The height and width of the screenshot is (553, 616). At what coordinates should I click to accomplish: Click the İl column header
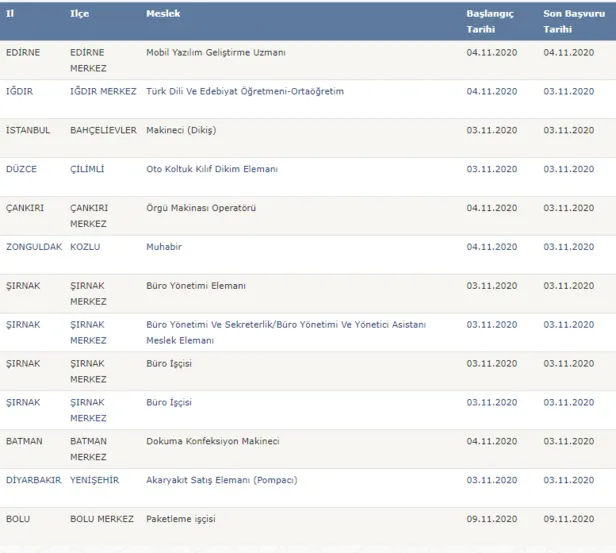coord(10,15)
